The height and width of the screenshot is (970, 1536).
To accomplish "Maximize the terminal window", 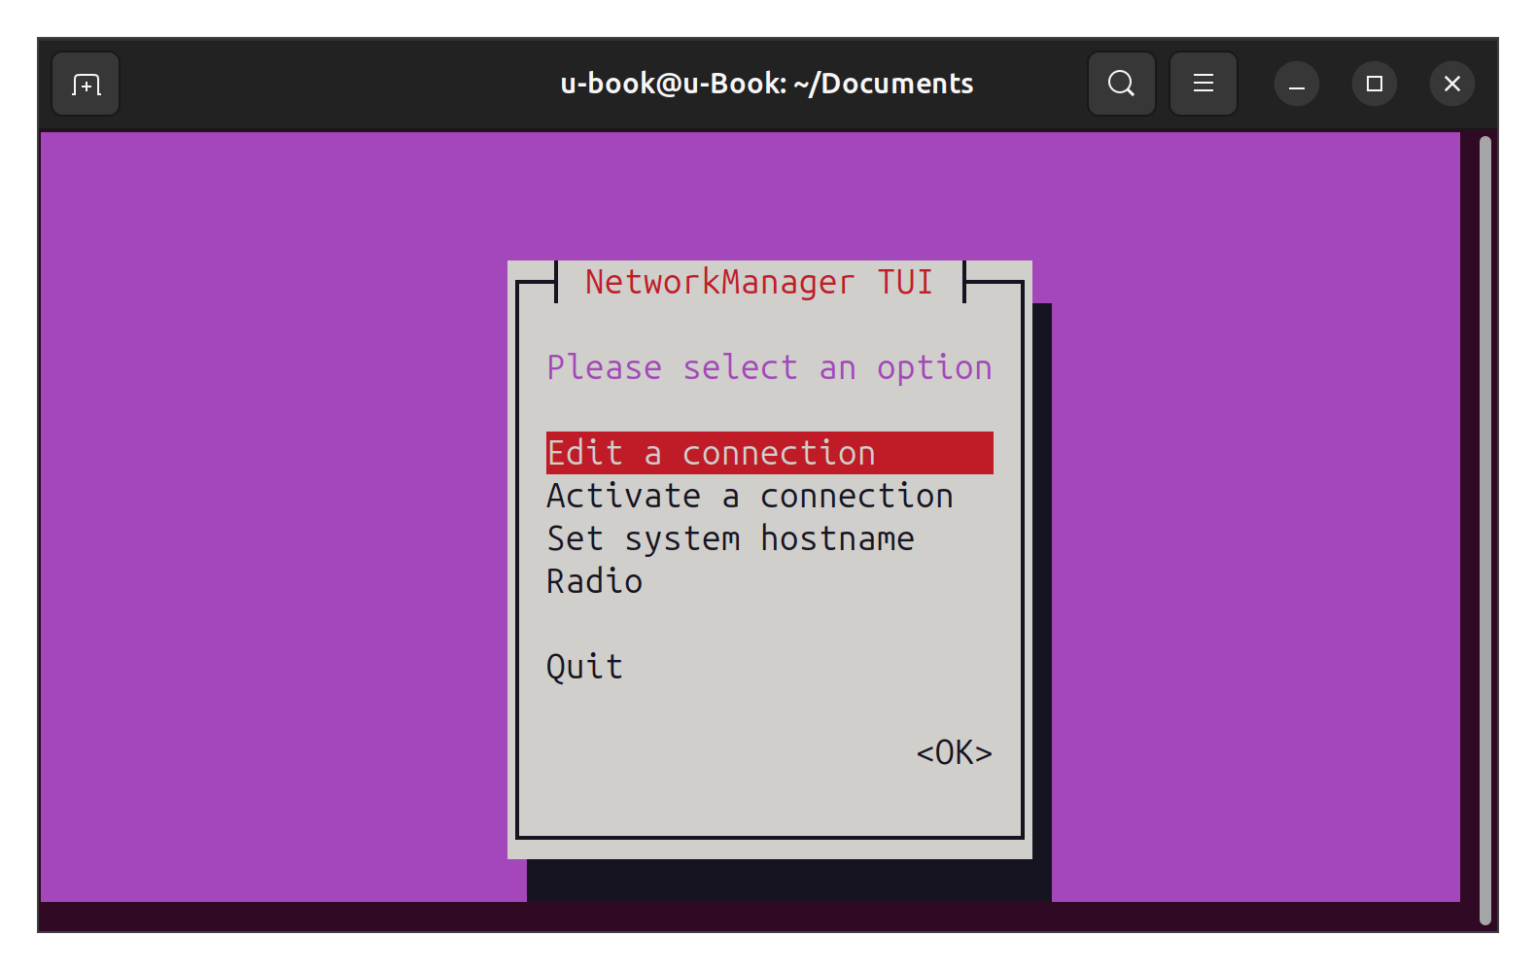I will [x=1374, y=84].
